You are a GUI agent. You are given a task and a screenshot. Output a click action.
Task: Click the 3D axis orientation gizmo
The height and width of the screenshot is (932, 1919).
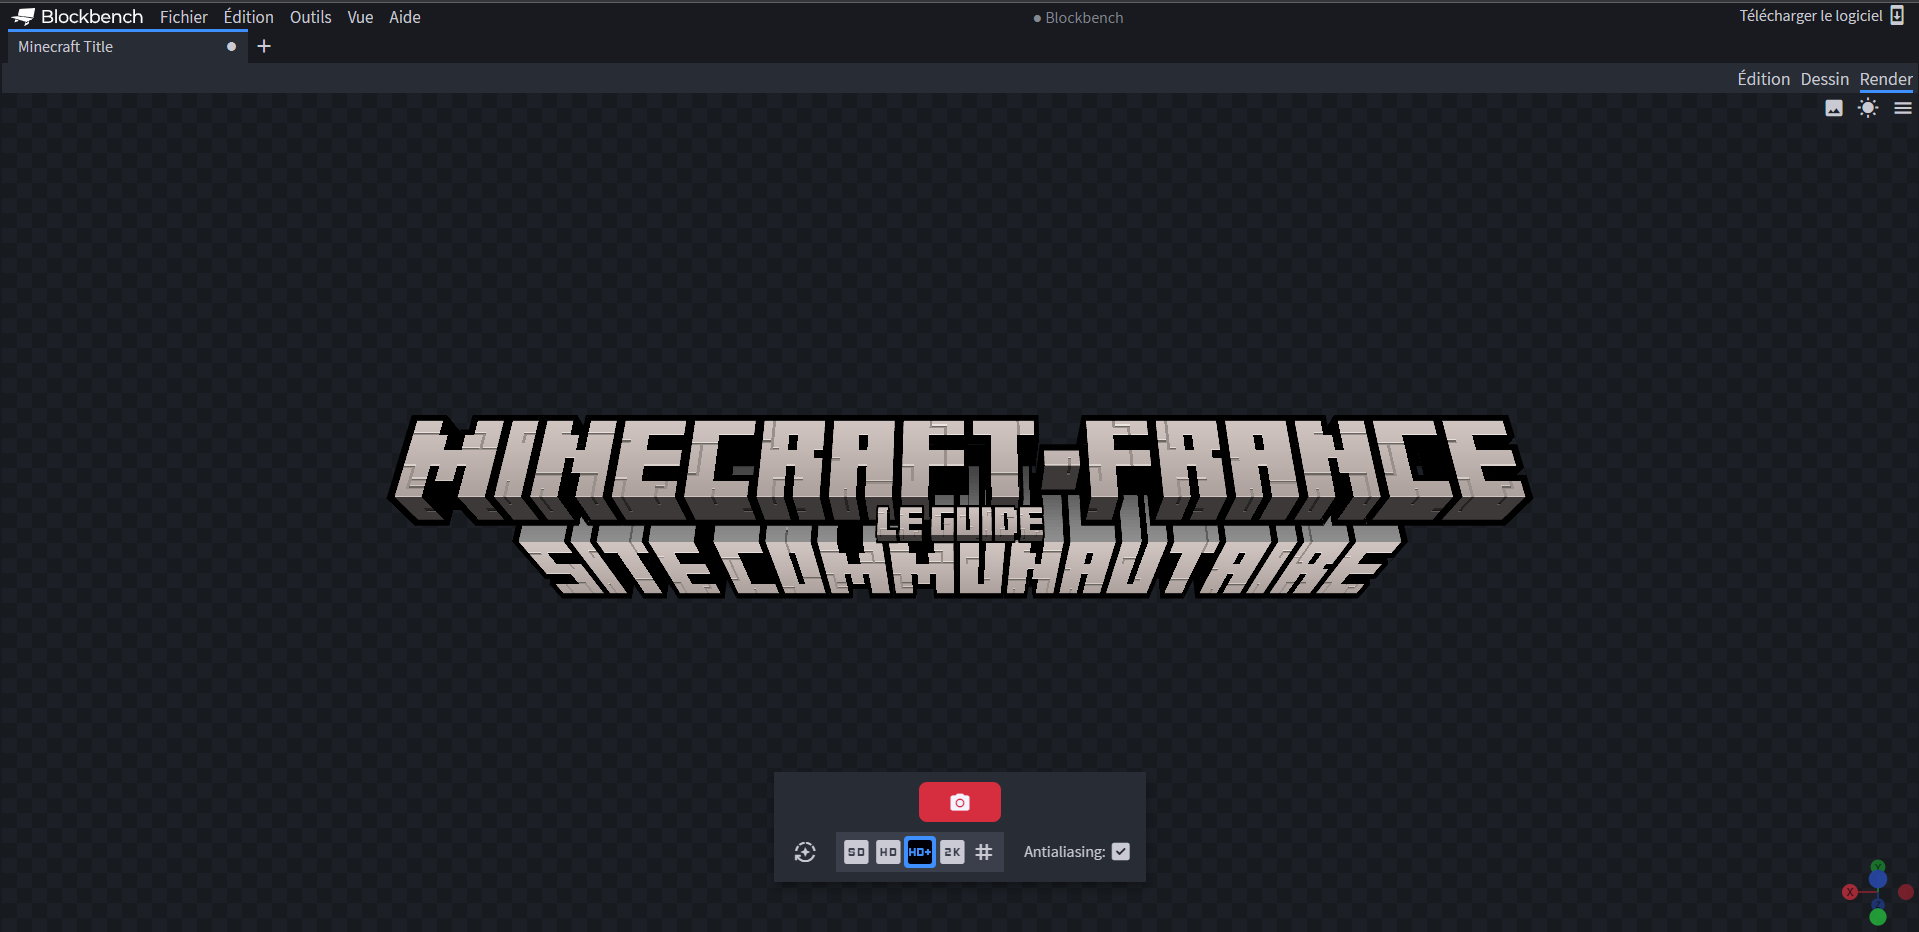(1877, 892)
